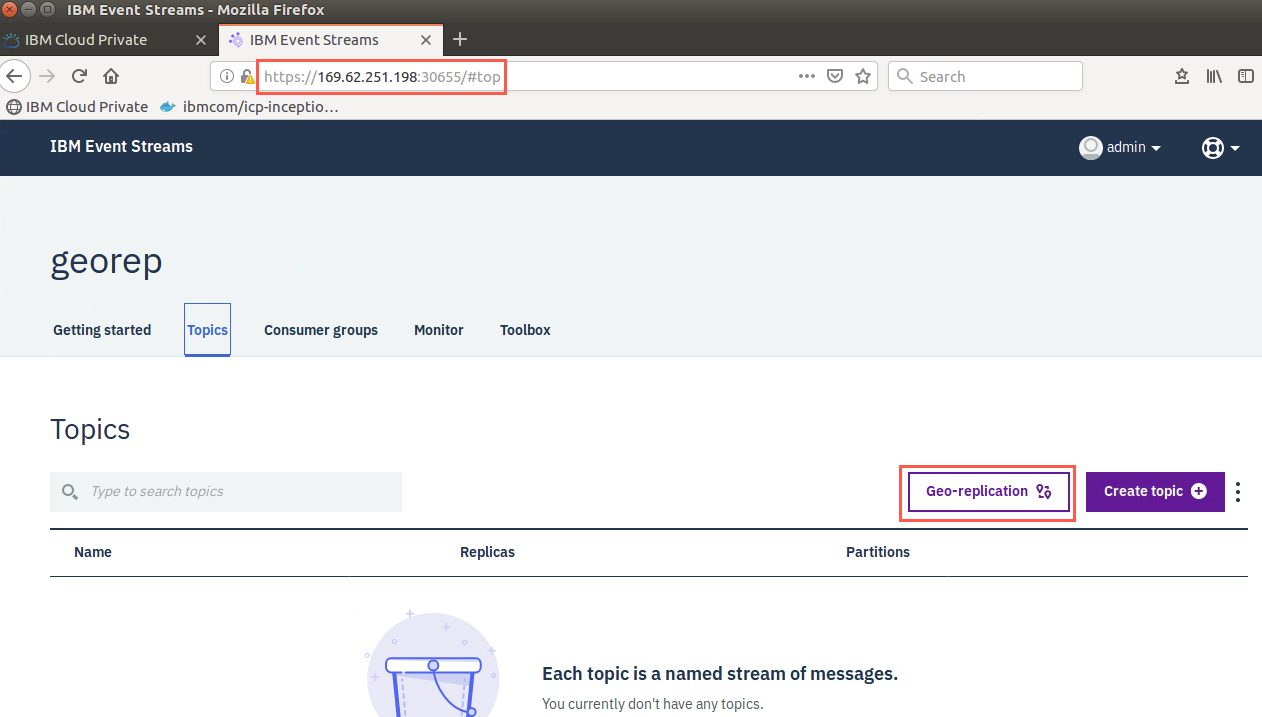
Task: Click the Create topic button
Action: click(x=1155, y=492)
